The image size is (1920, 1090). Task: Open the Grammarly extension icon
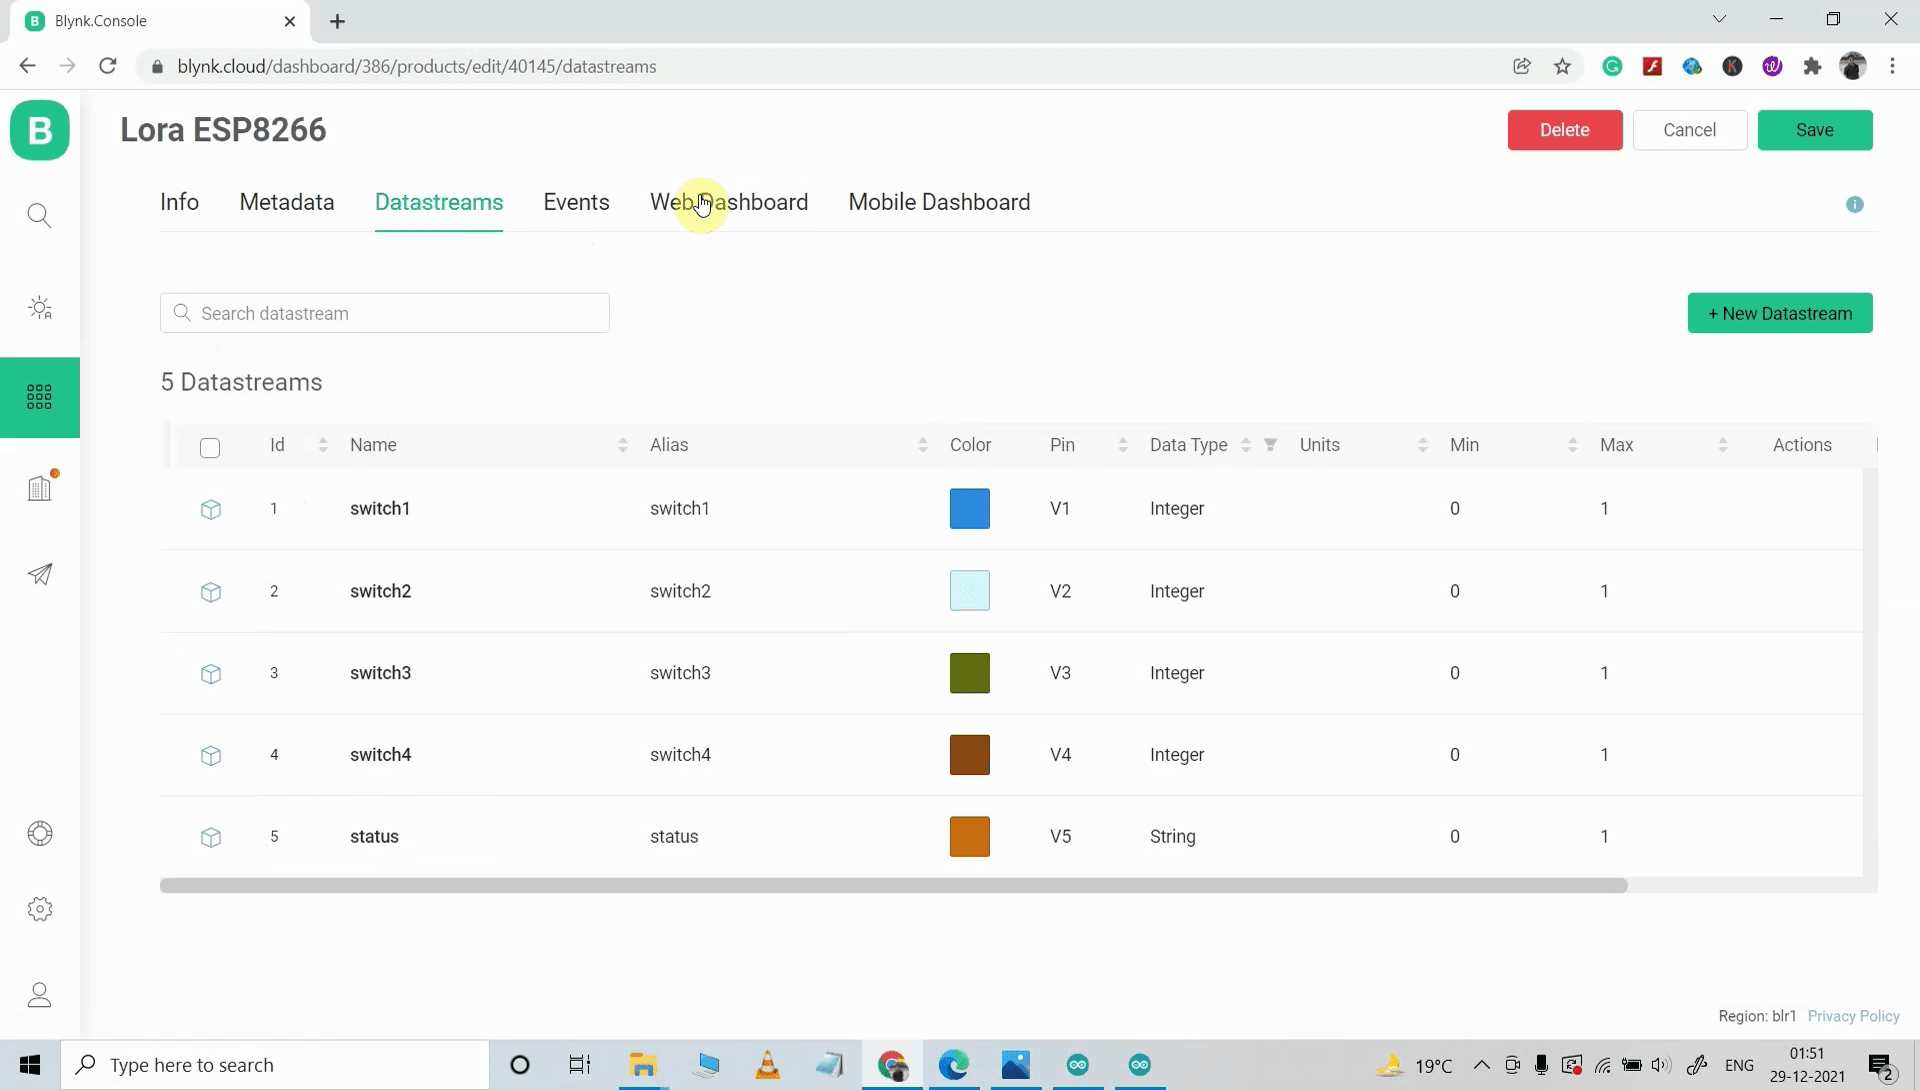coord(1612,66)
